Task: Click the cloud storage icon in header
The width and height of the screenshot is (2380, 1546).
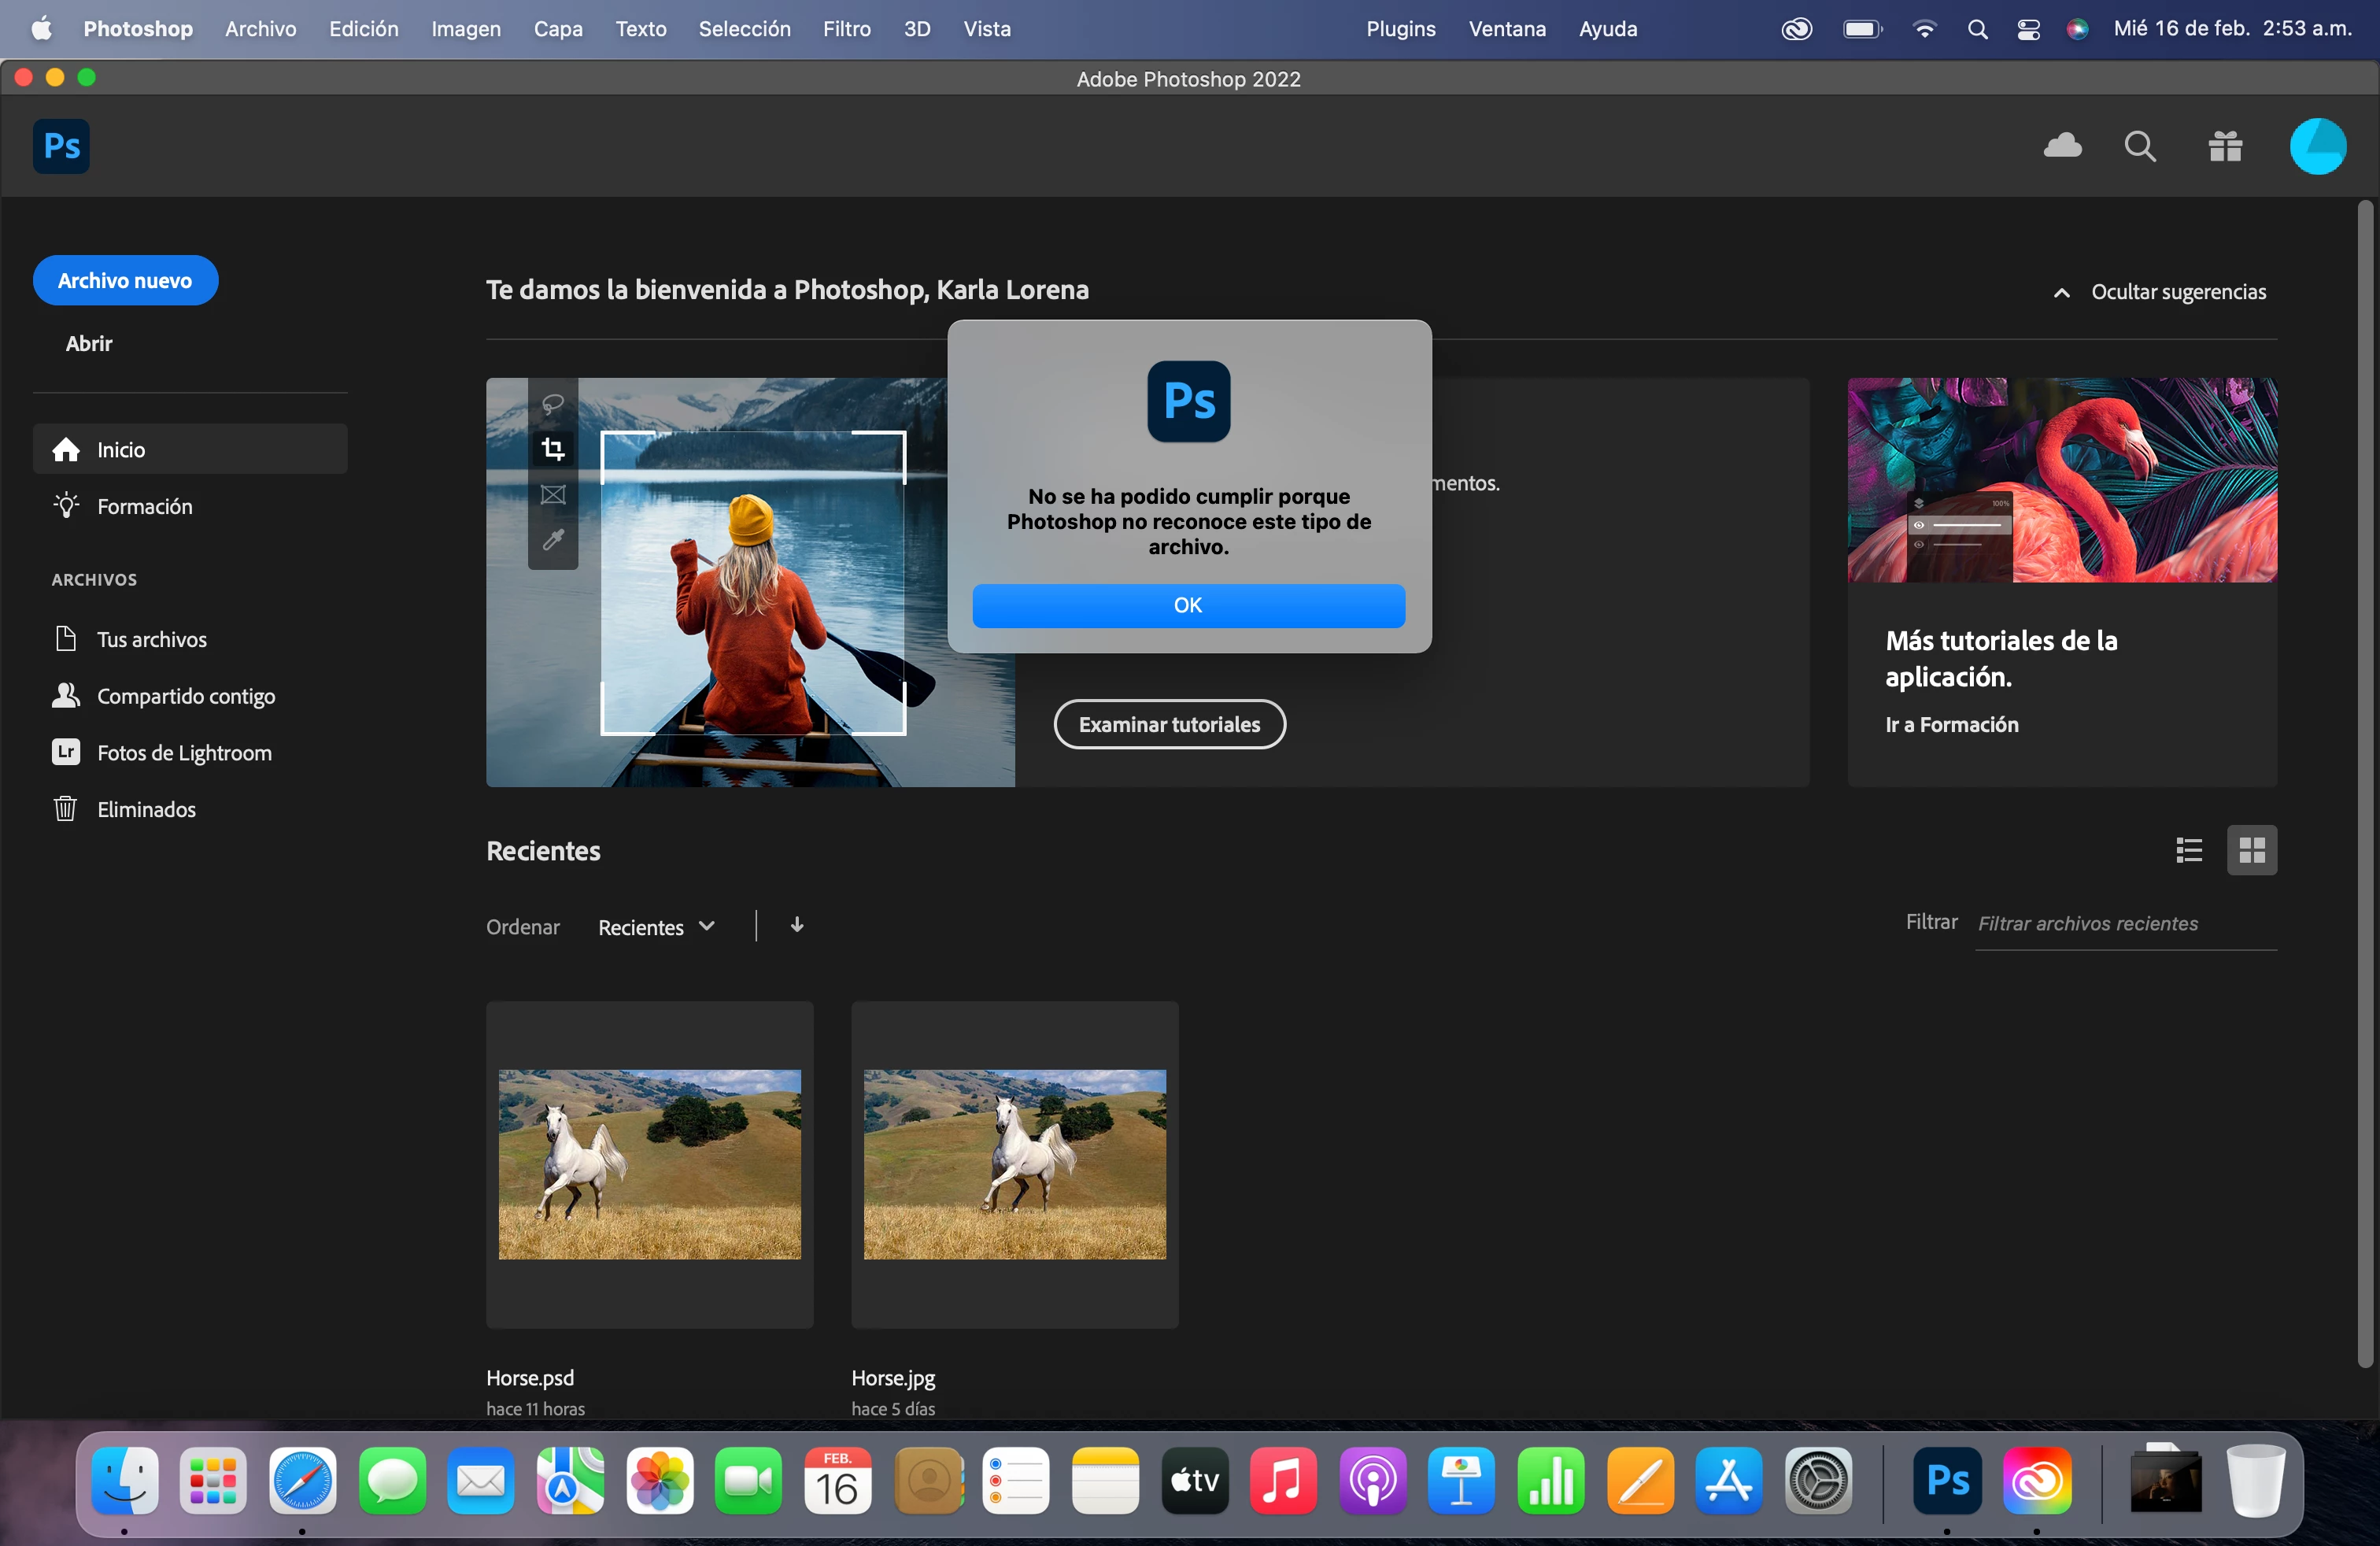Action: 2062,147
